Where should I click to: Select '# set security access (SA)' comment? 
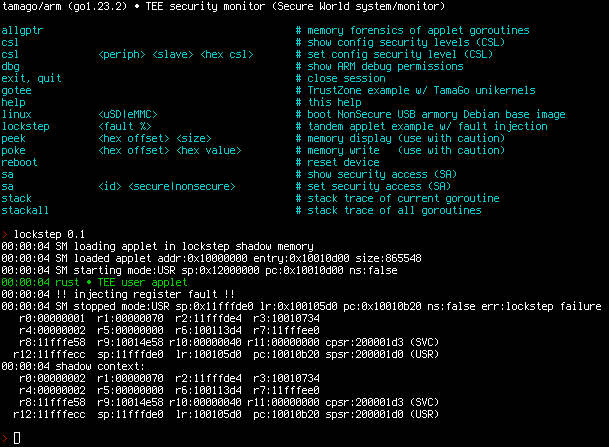click(x=373, y=186)
